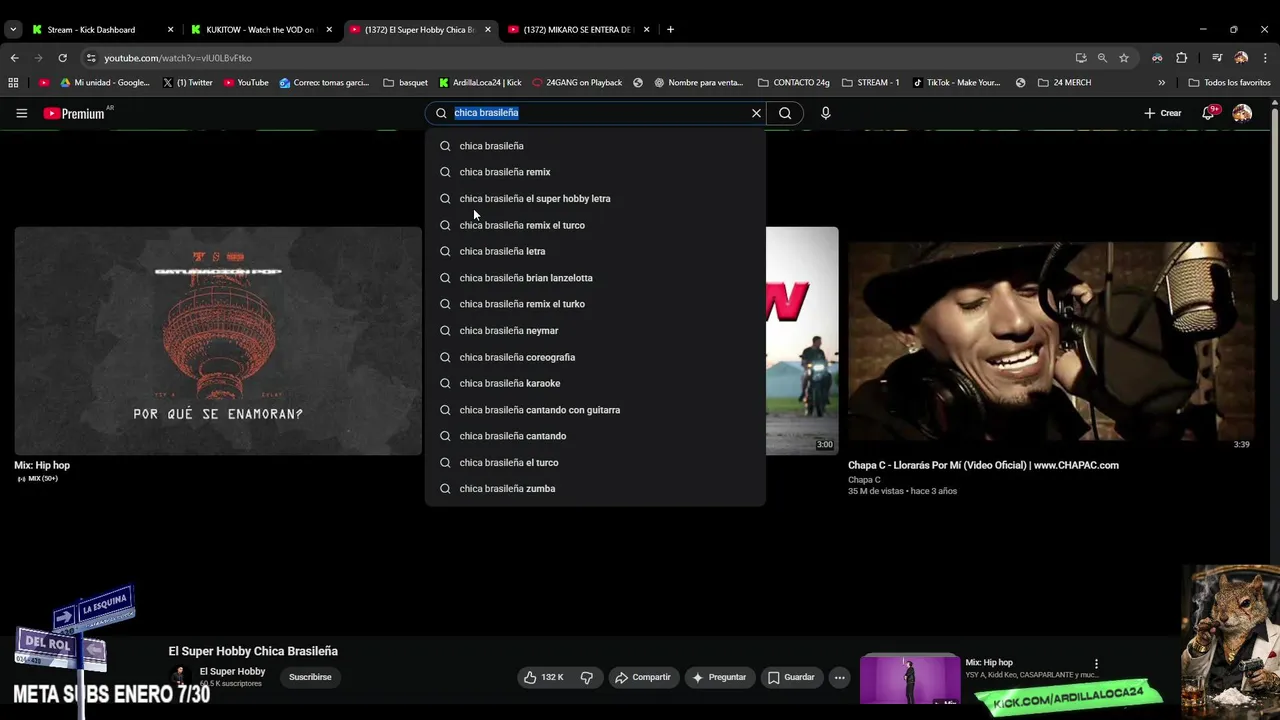This screenshot has width=1280, height=720.
Task: Switch to the Stream - Kick Dashboard tab
Action: click(91, 30)
